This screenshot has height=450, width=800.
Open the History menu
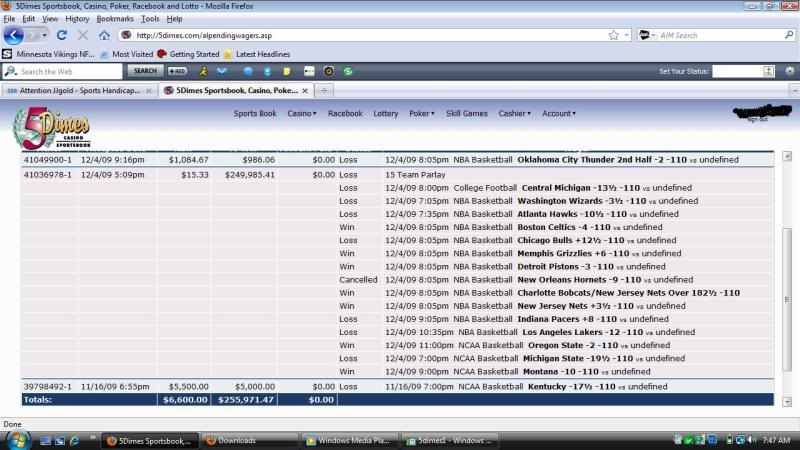(77, 19)
